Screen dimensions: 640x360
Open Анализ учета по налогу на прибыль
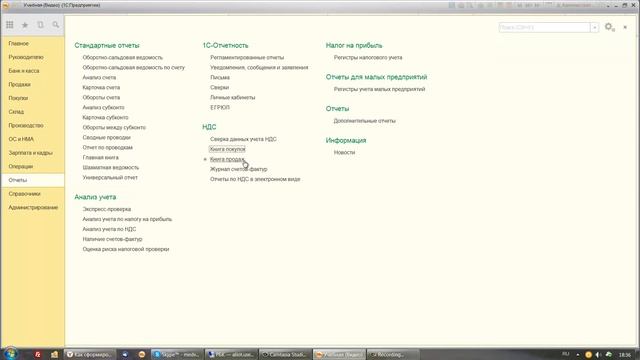(x=127, y=219)
